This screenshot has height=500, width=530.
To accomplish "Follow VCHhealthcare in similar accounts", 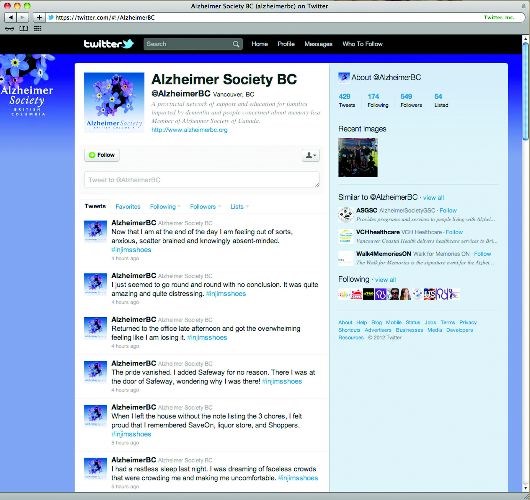I will 454,232.
